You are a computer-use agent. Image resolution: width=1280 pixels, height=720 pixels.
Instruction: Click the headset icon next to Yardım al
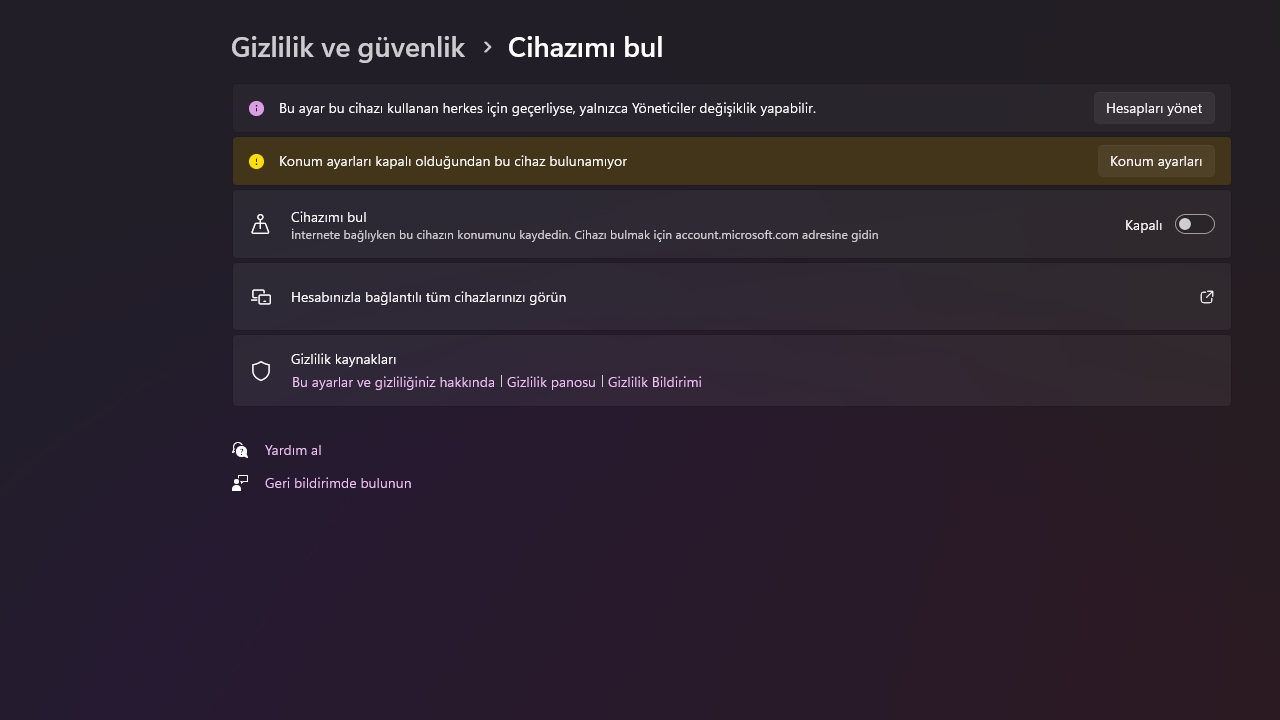pos(240,450)
